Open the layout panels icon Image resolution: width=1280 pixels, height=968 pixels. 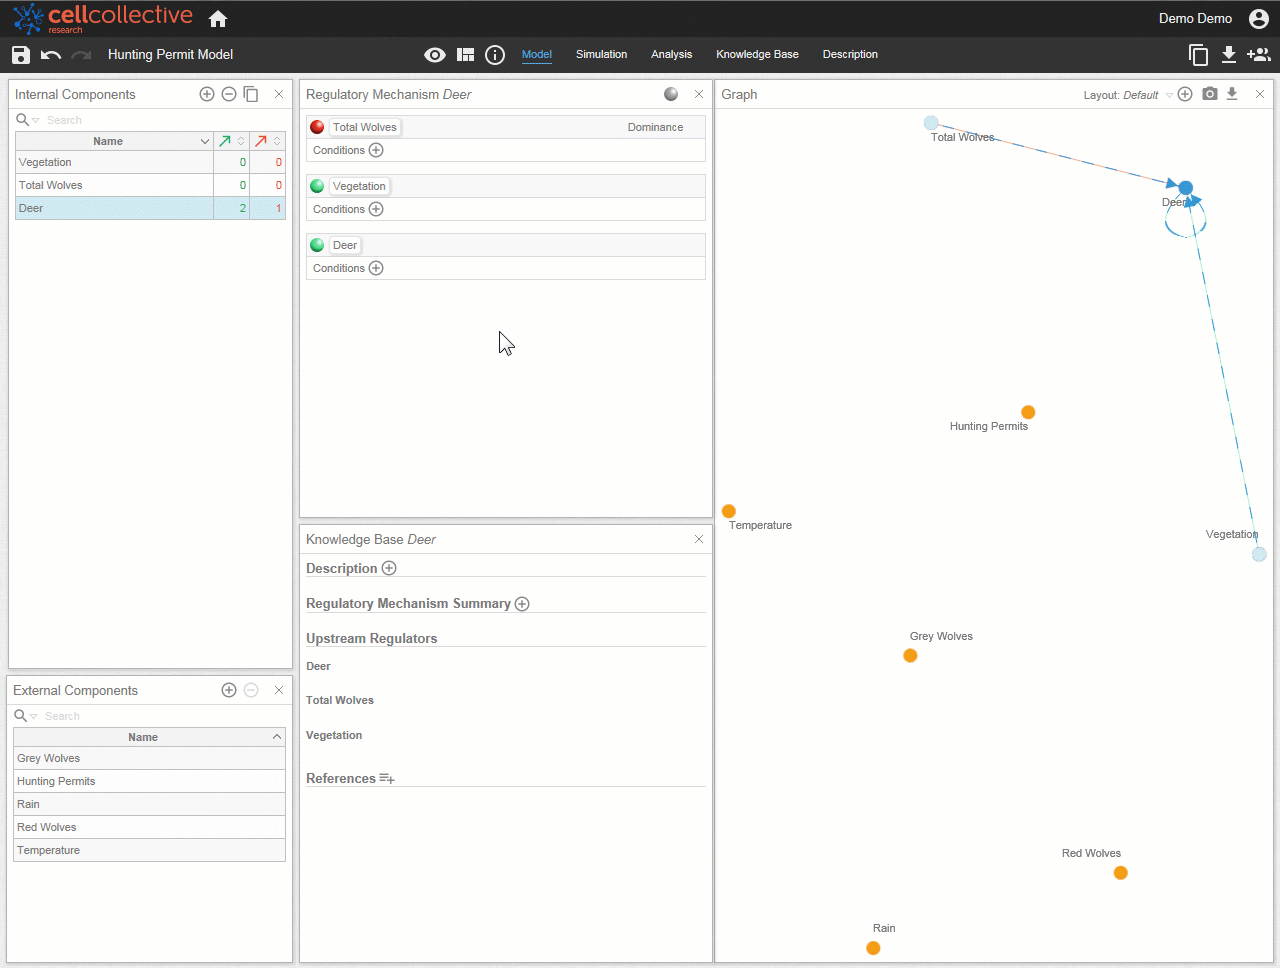tap(465, 55)
